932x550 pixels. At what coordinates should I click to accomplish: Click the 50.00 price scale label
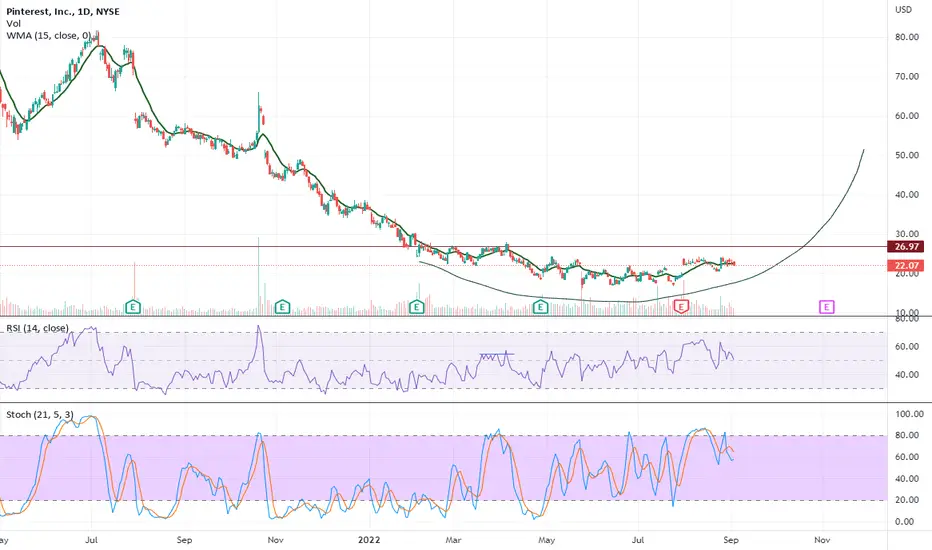907,155
